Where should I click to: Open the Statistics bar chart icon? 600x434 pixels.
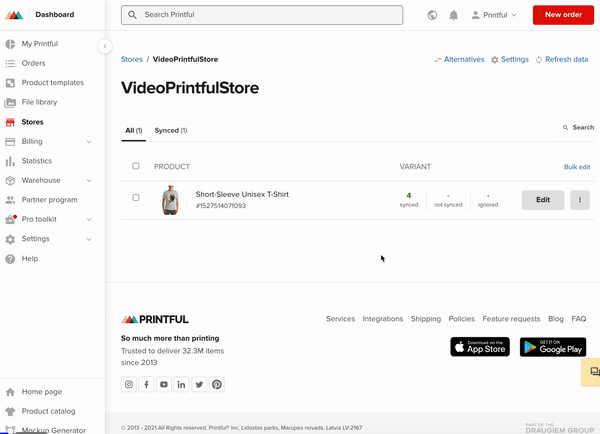(10, 161)
